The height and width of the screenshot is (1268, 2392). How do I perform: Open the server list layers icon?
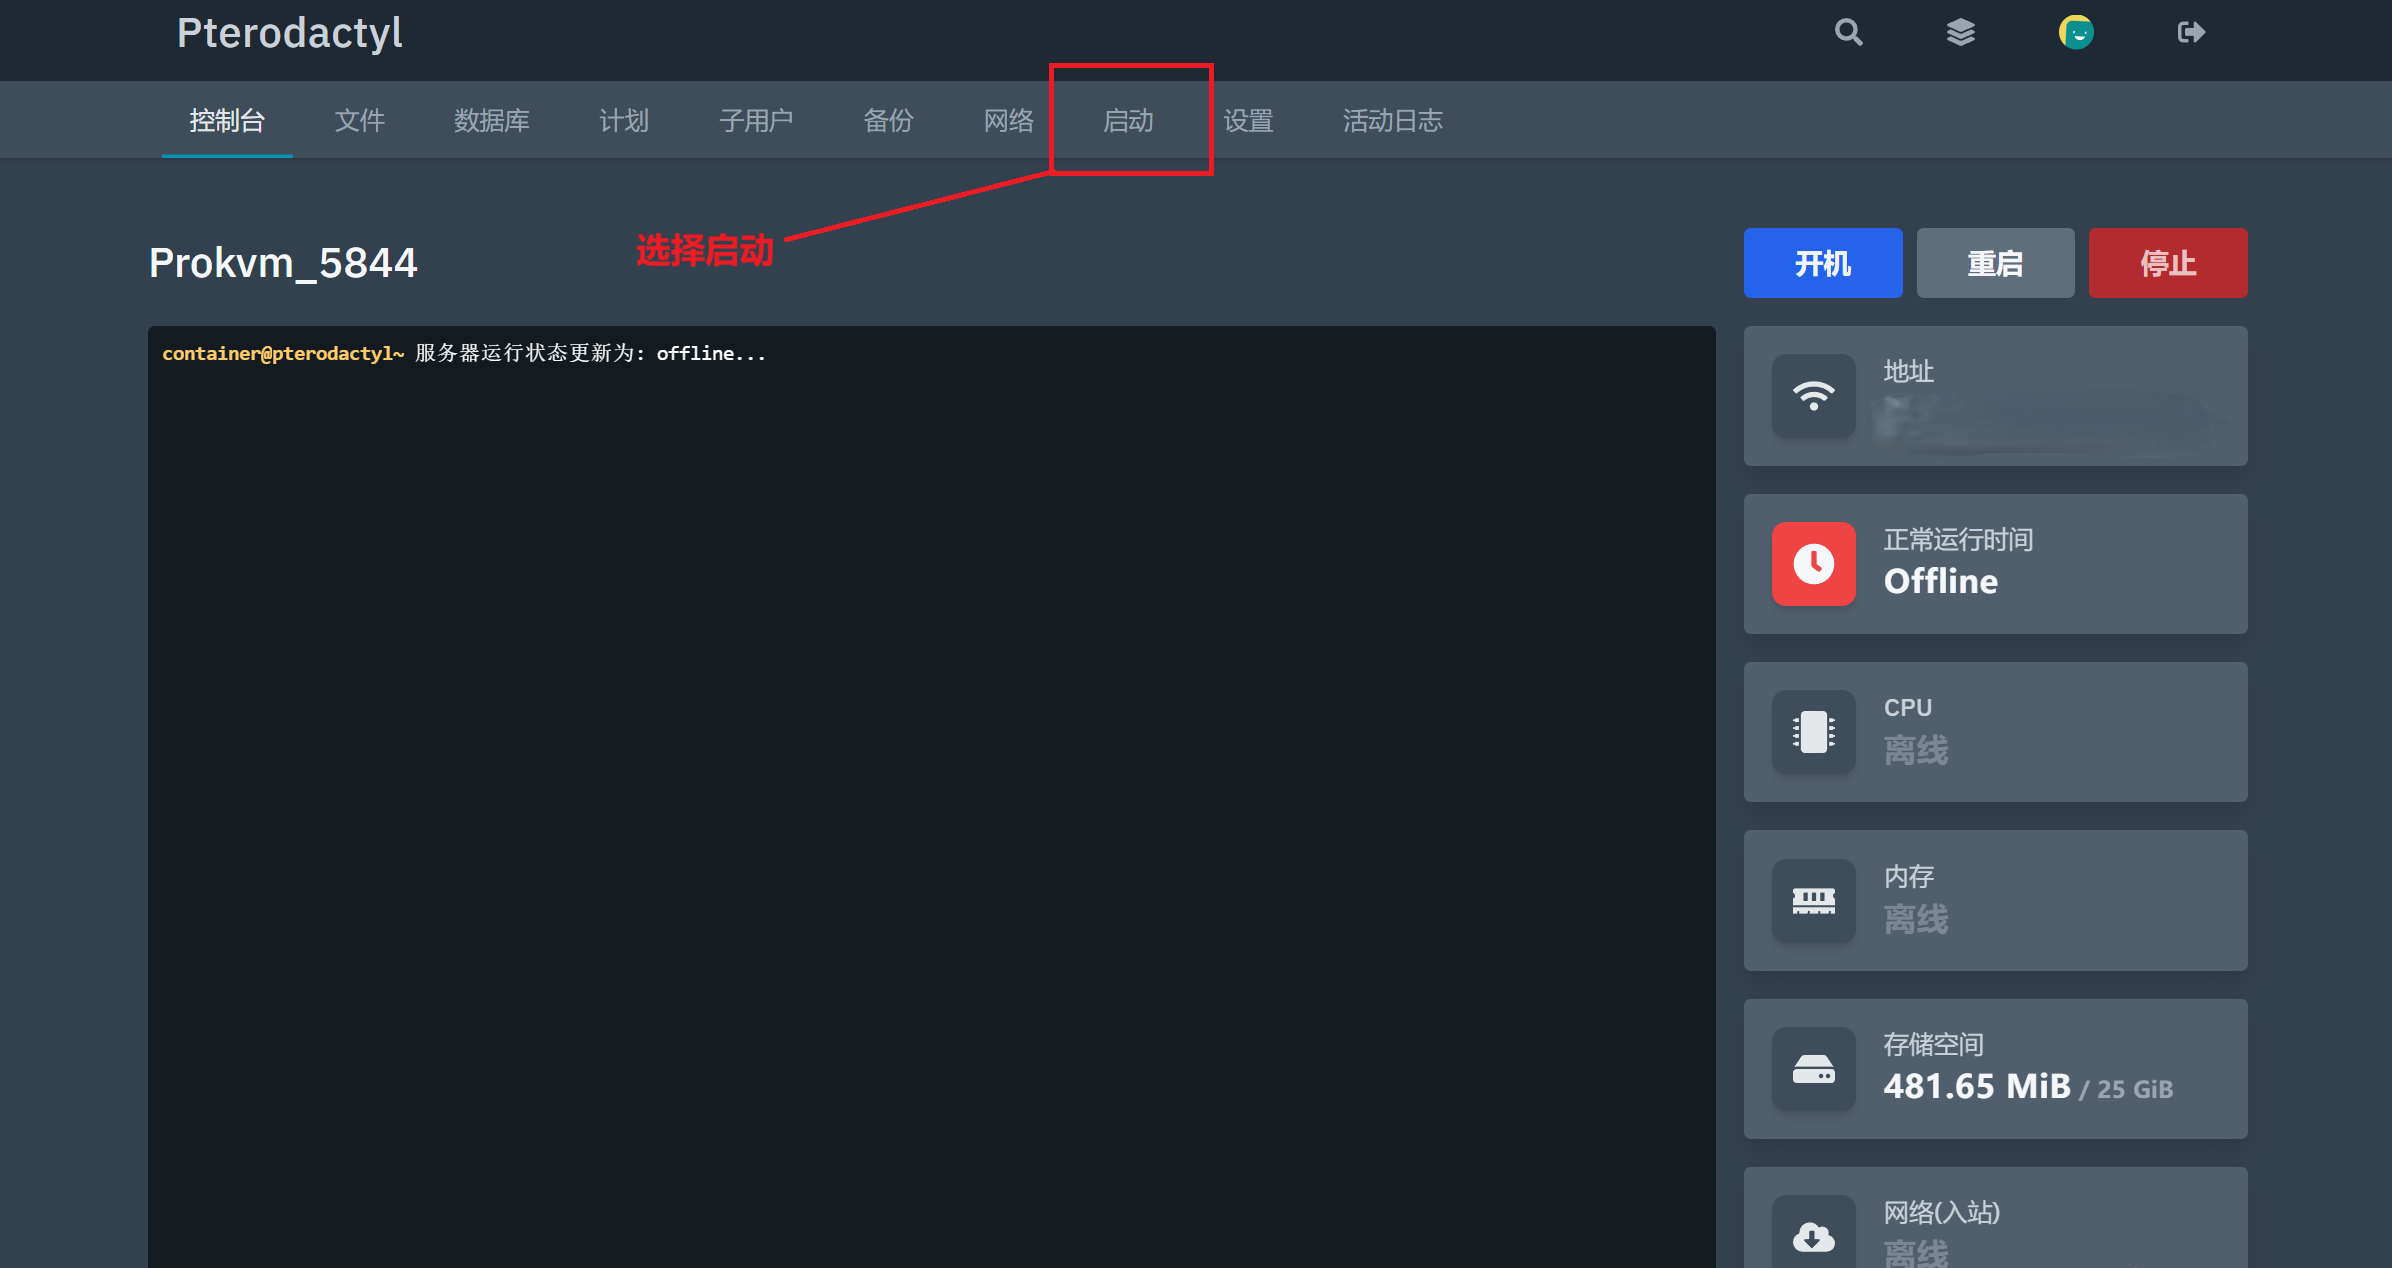point(1961,33)
